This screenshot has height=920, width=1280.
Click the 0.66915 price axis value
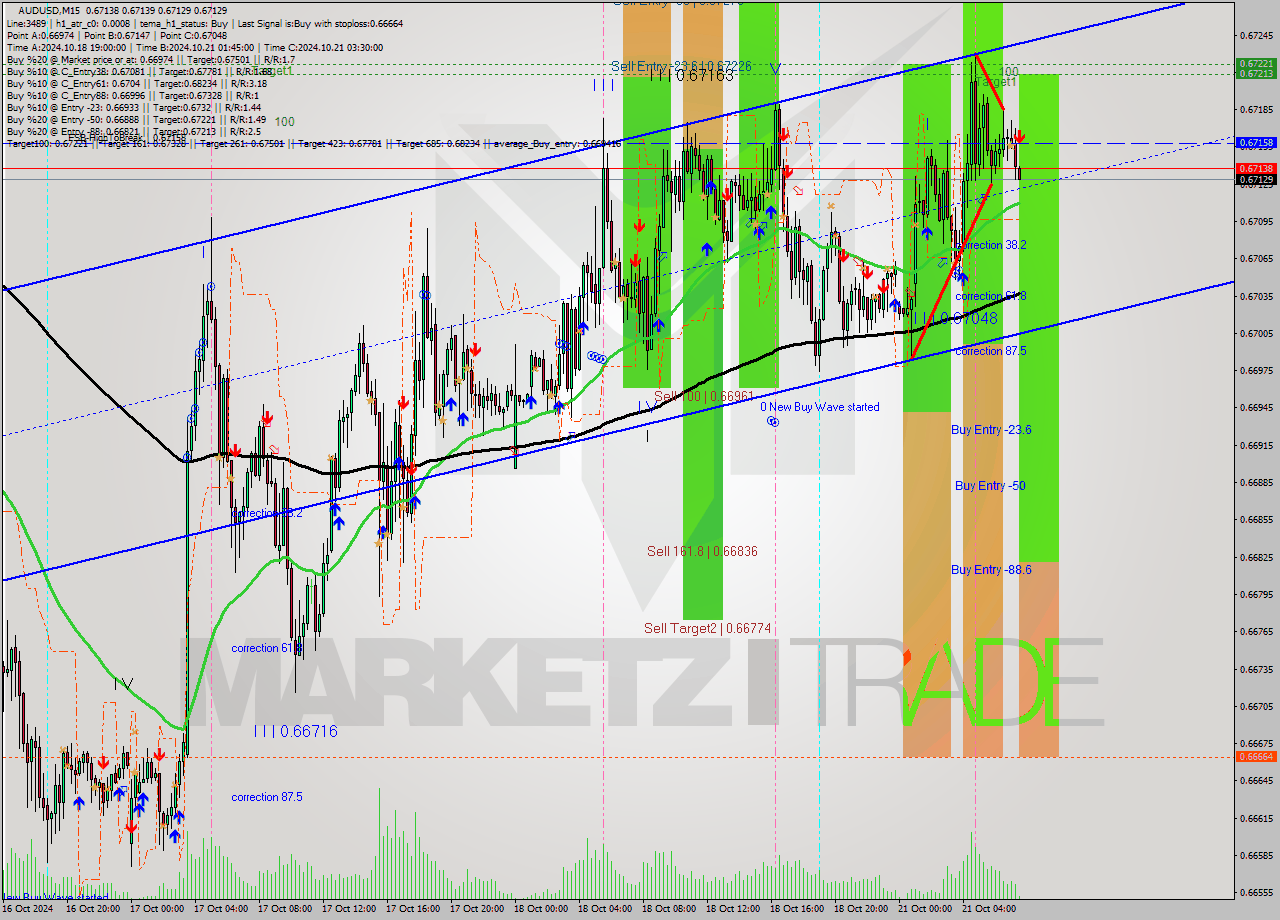1255,445
